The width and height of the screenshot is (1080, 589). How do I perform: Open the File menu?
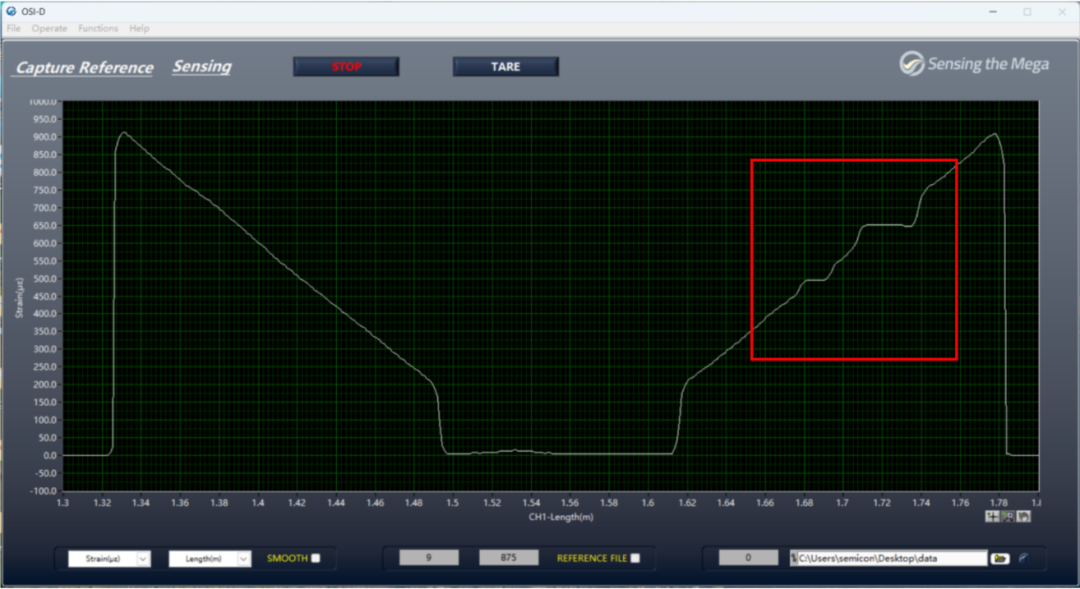pyautogui.click(x=14, y=28)
